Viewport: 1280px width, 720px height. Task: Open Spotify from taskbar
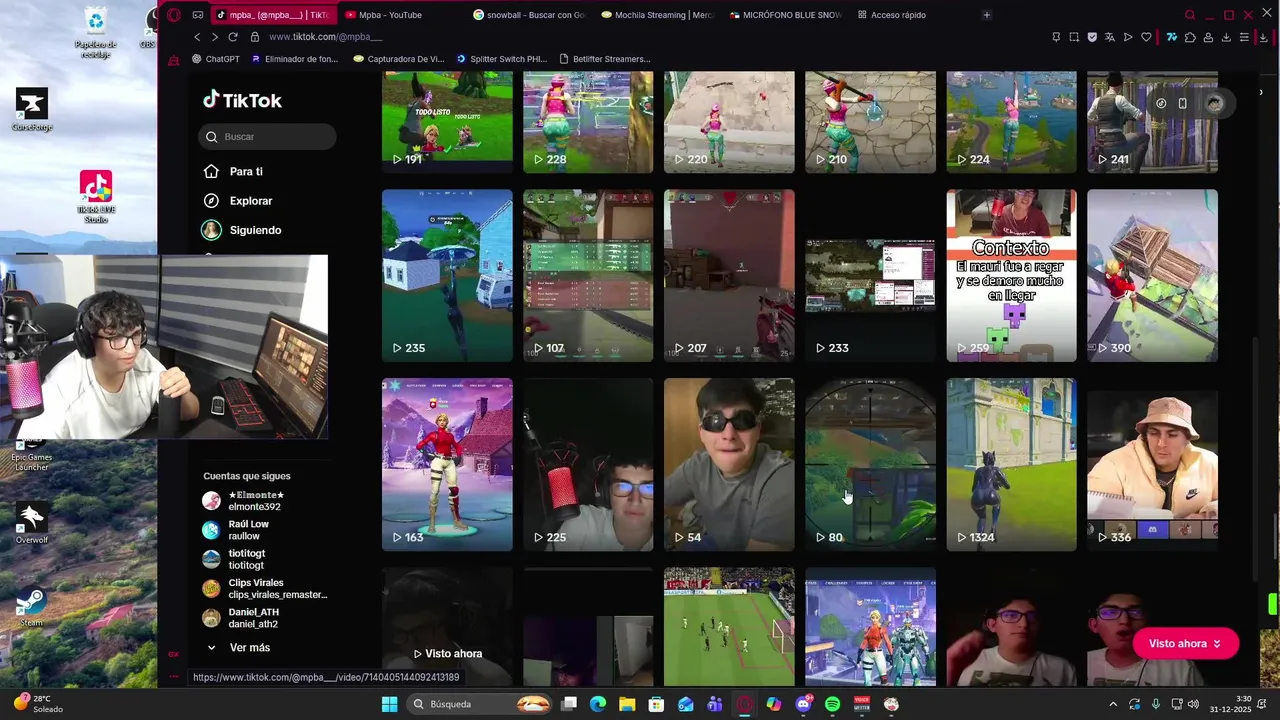(833, 704)
